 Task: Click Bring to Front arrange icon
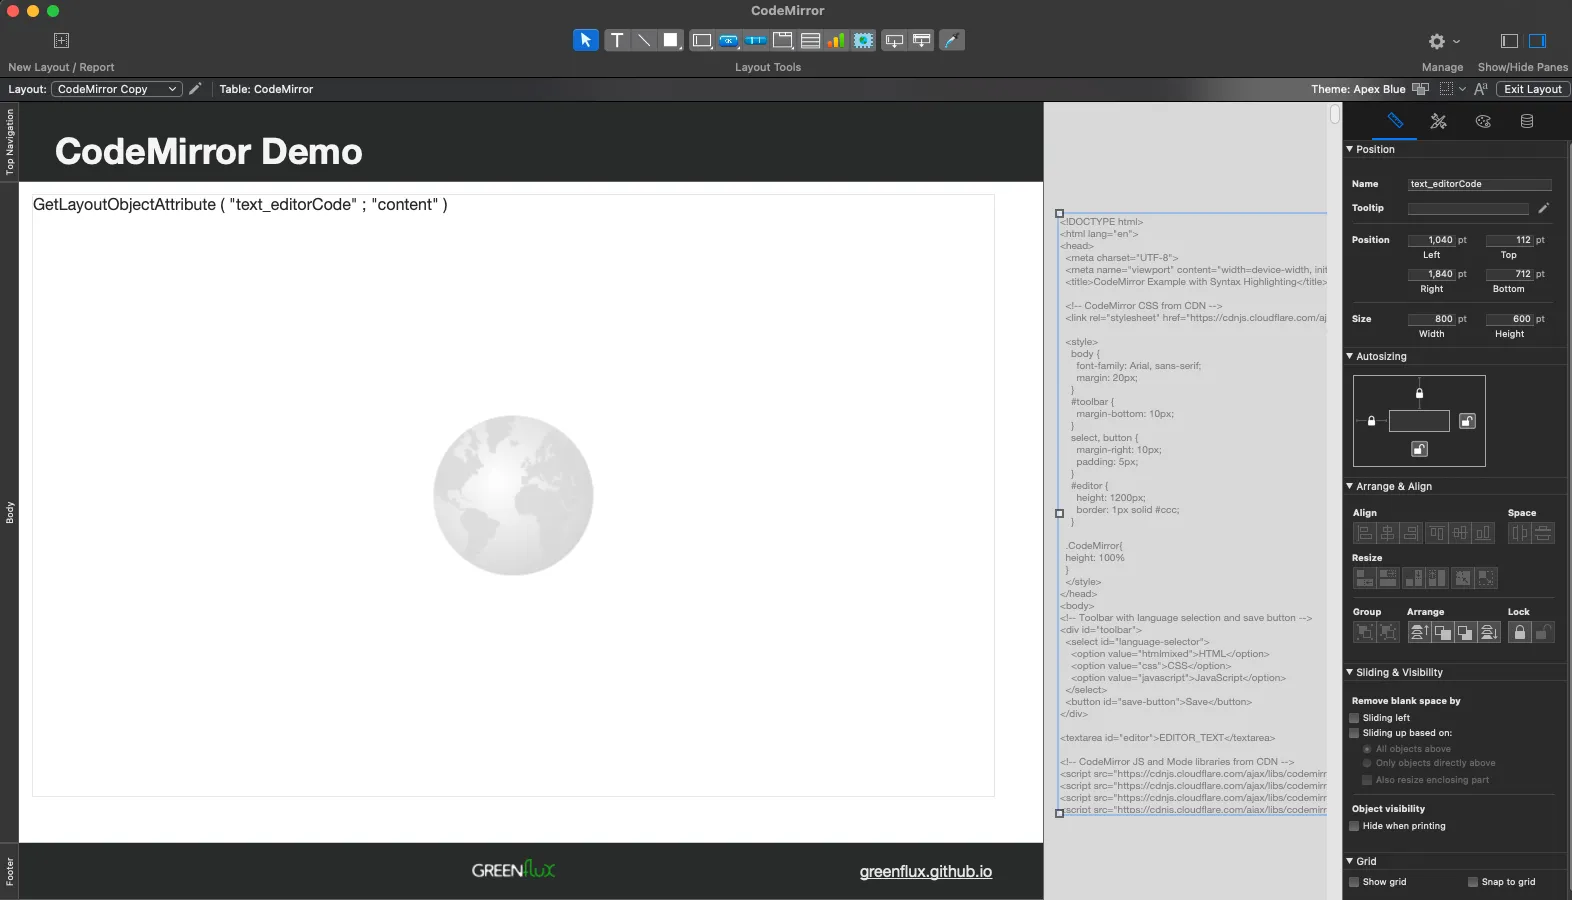pos(1418,632)
